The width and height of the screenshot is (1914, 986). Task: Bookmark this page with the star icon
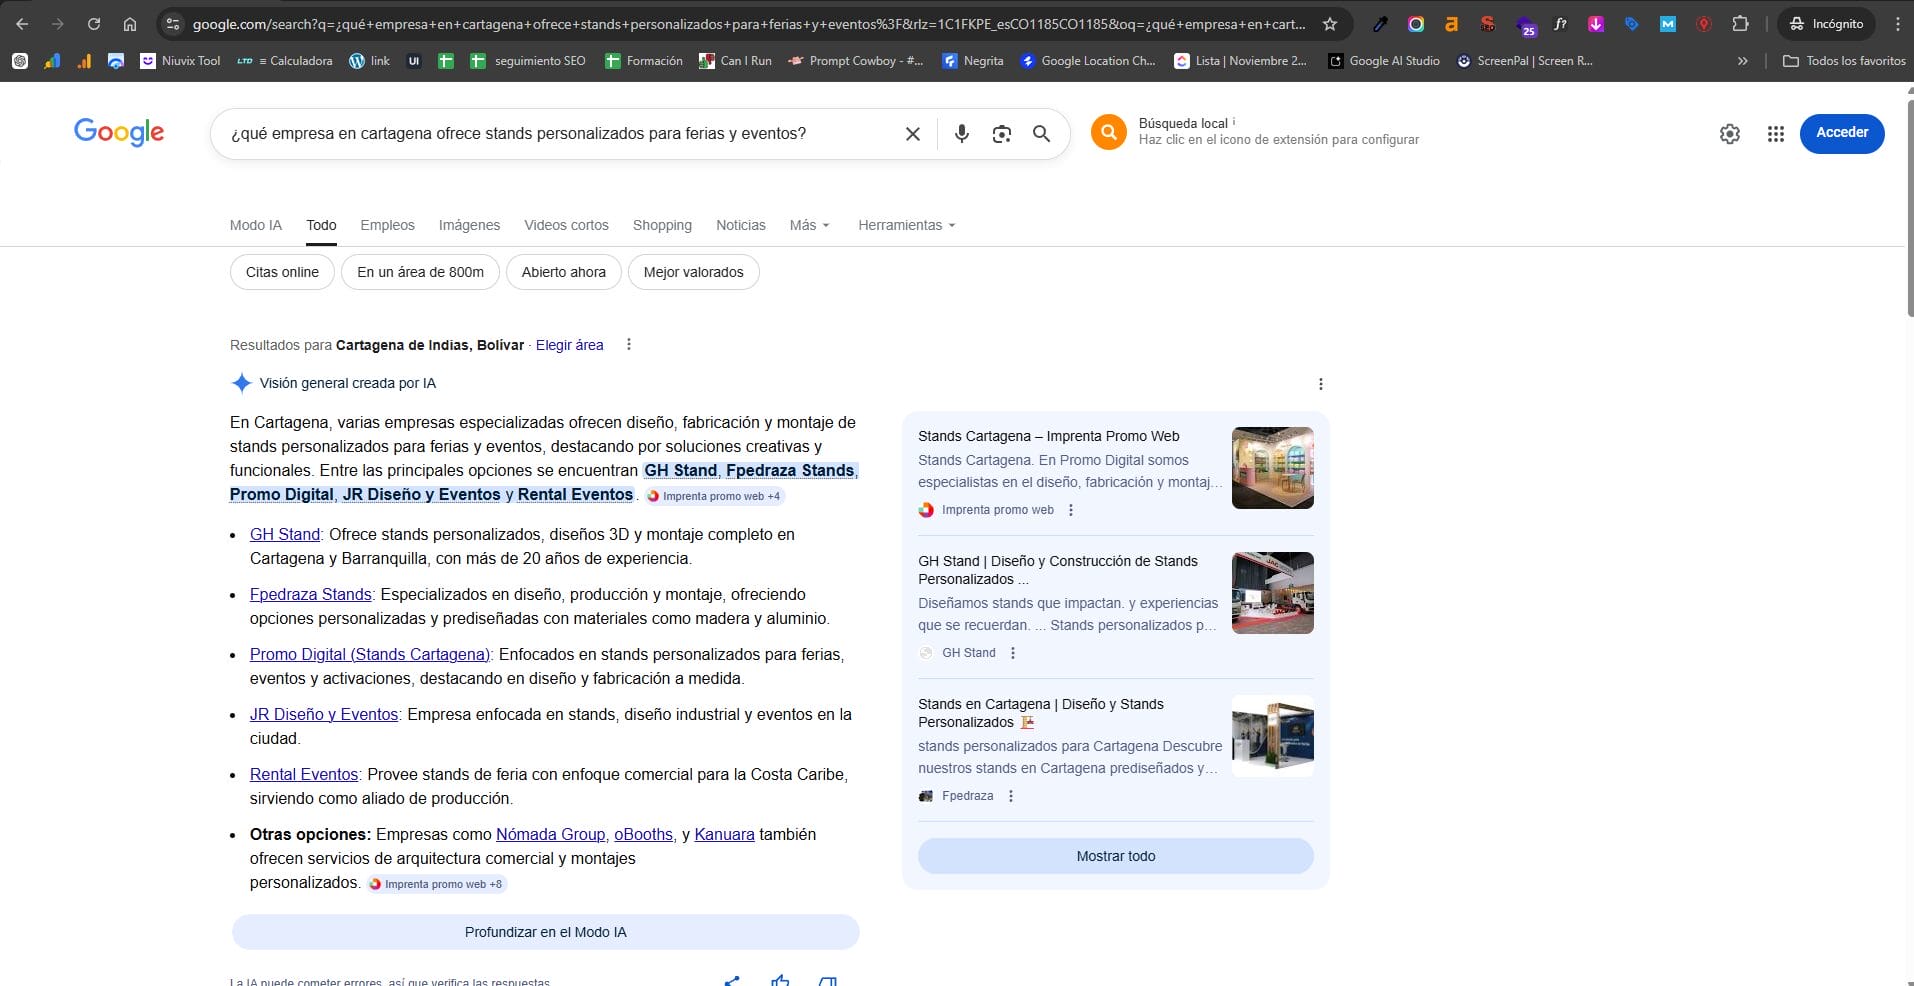click(1329, 23)
